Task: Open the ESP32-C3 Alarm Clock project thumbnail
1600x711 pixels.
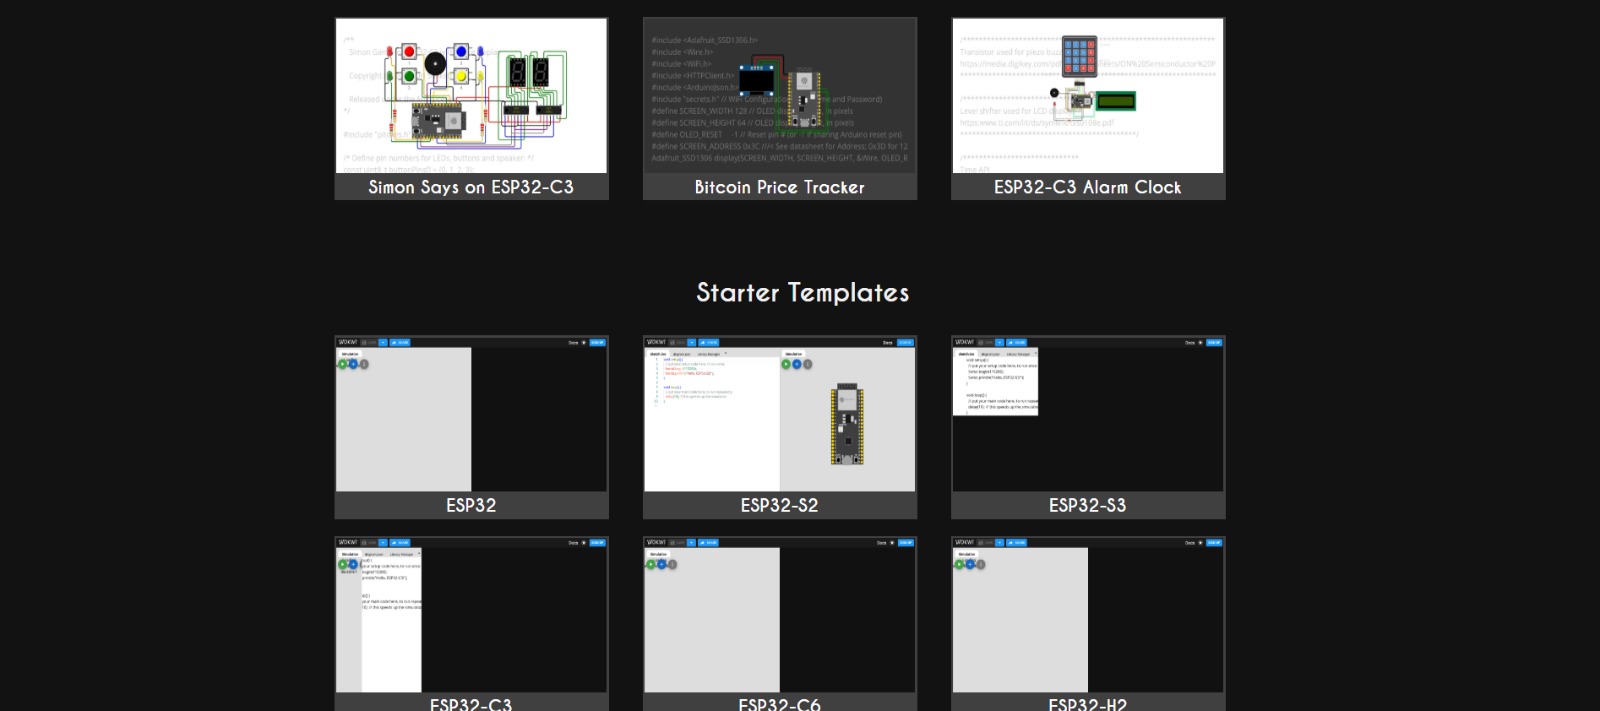Action: pos(1088,96)
